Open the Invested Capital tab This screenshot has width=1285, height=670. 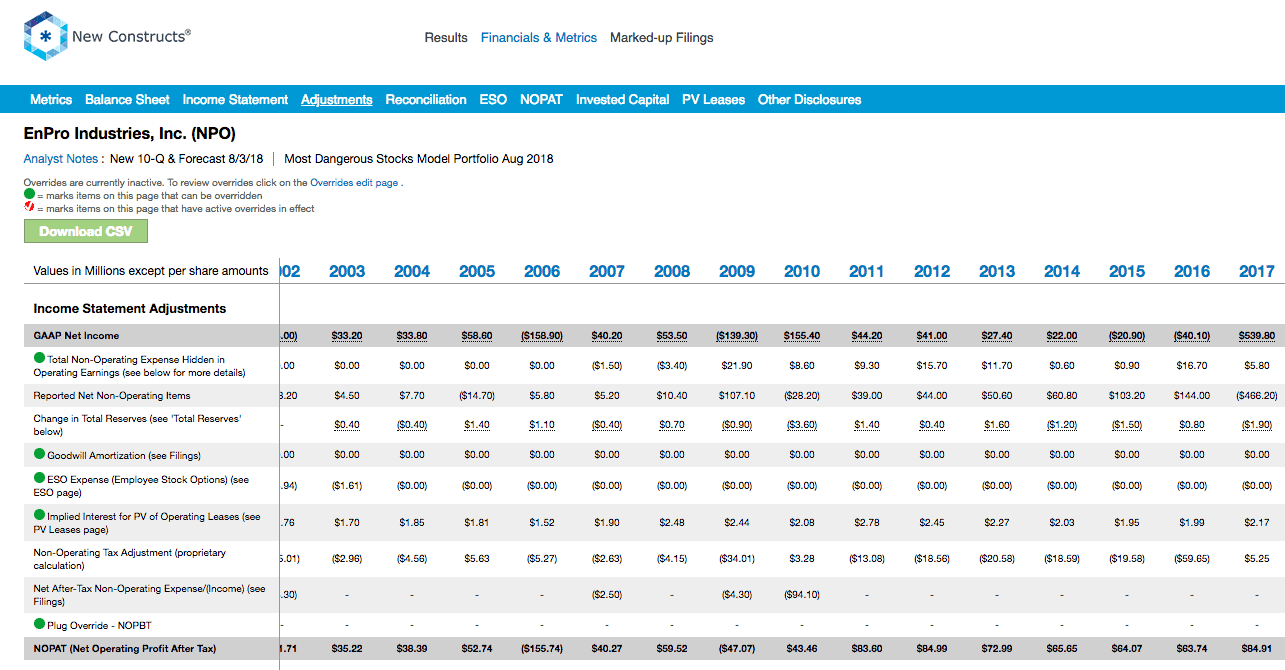tap(623, 100)
